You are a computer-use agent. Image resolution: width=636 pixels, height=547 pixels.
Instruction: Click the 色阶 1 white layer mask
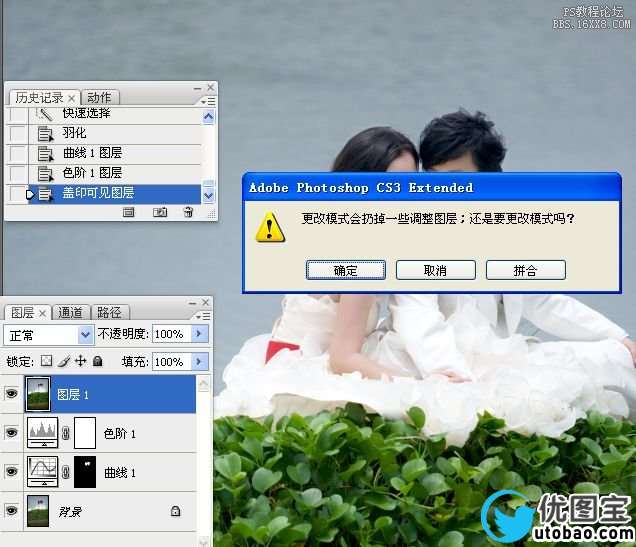click(85, 433)
